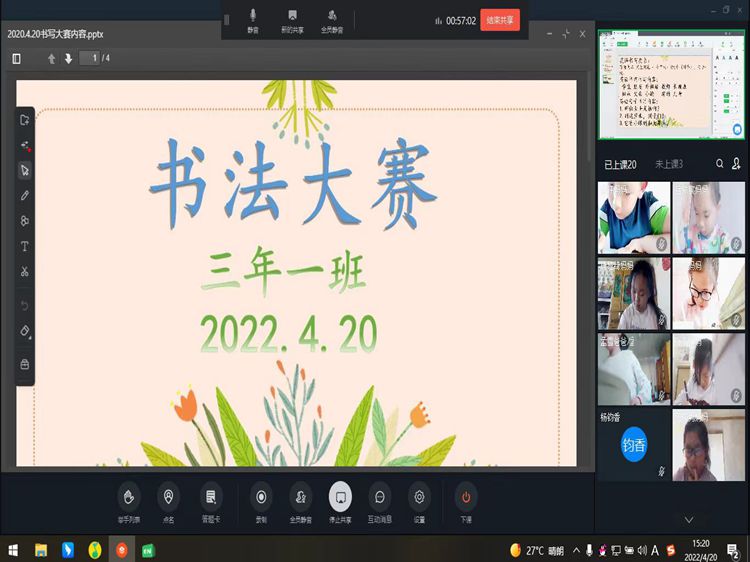Click the scissors cut tool
Viewport: 750px width, 562px height.
(x=25, y=271)
